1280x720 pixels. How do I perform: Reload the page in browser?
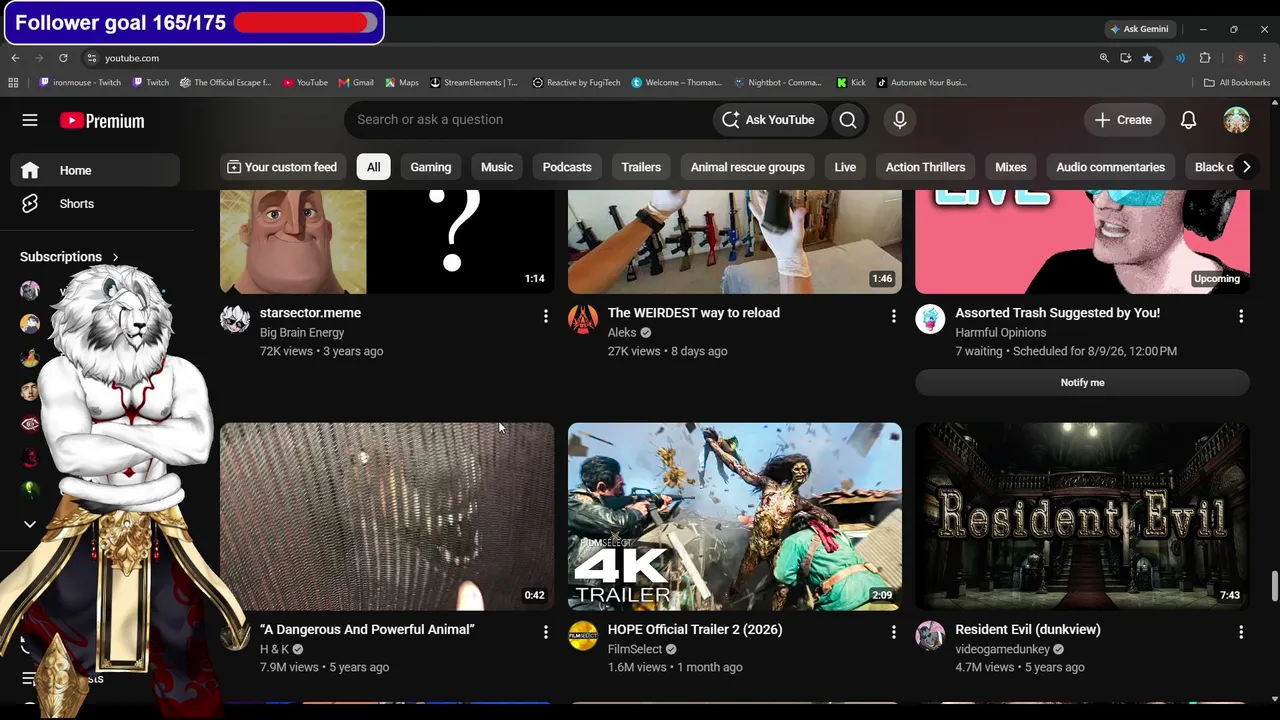63,58
